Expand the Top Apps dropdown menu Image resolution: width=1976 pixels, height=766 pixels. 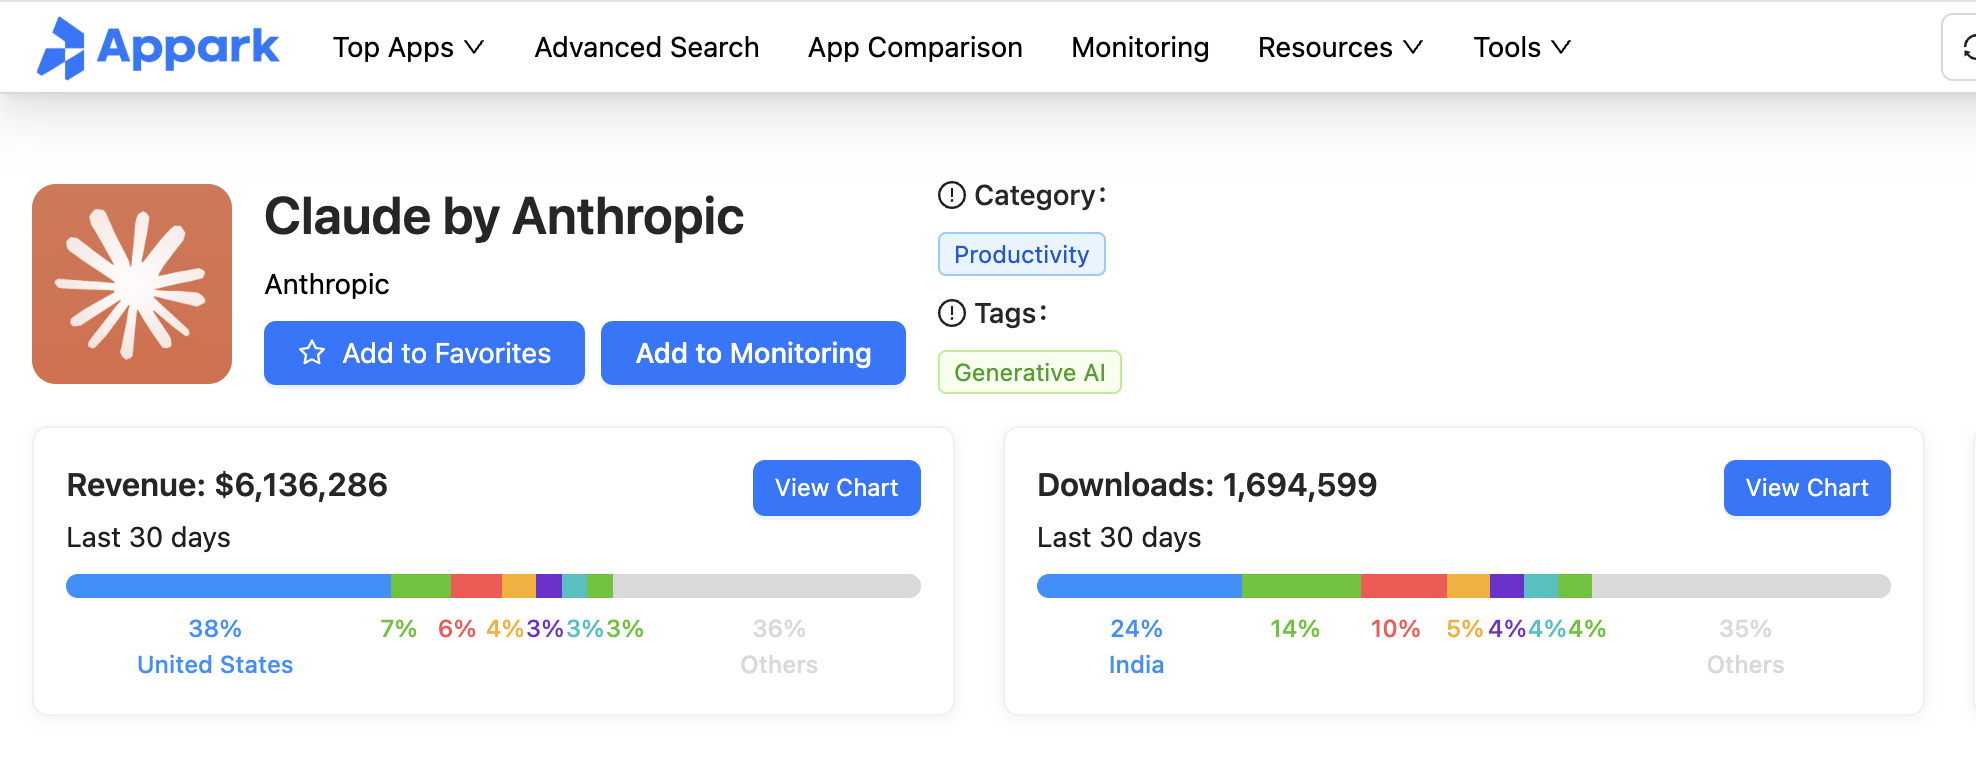click(408, 47)
